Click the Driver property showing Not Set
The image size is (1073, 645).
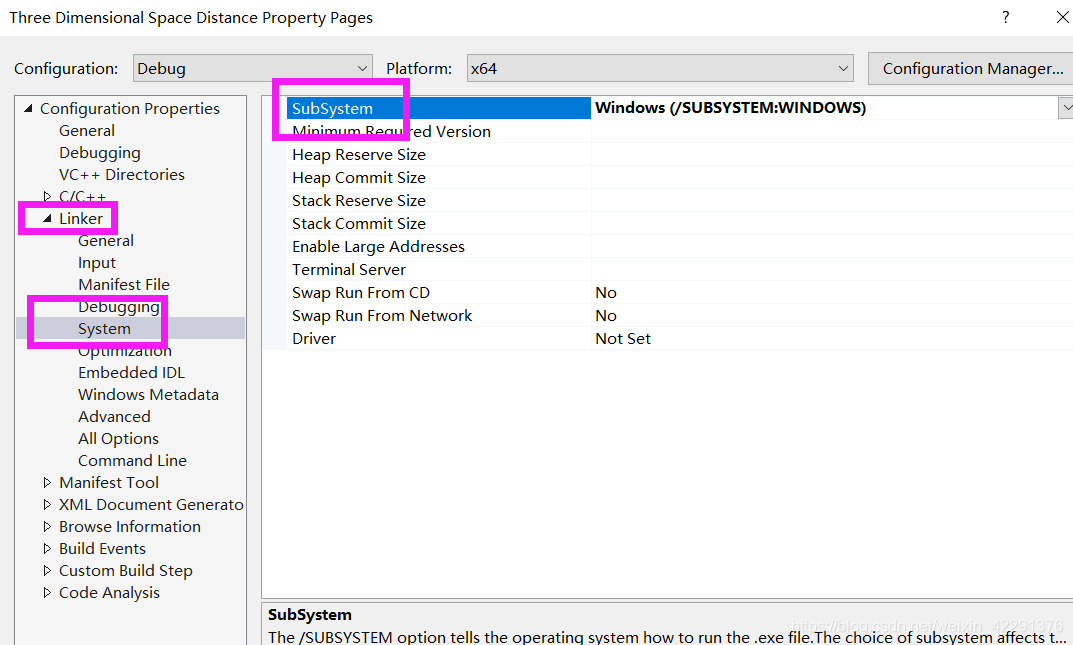coord(313,338)
